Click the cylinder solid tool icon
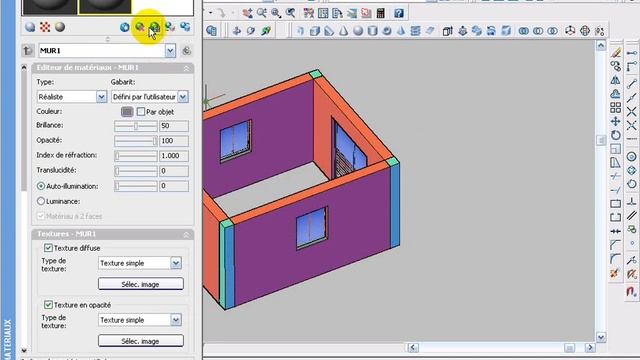Image resolution: width=640 pixels, height=360 pixels. click(372, 31)
